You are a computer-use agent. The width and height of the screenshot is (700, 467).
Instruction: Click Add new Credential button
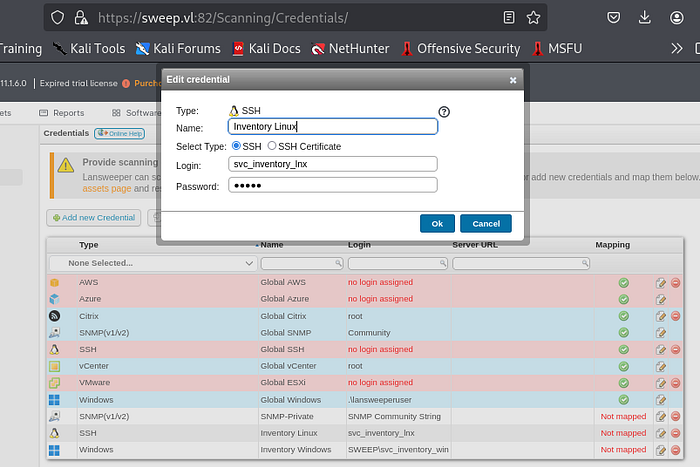click(x=94, y=218)
